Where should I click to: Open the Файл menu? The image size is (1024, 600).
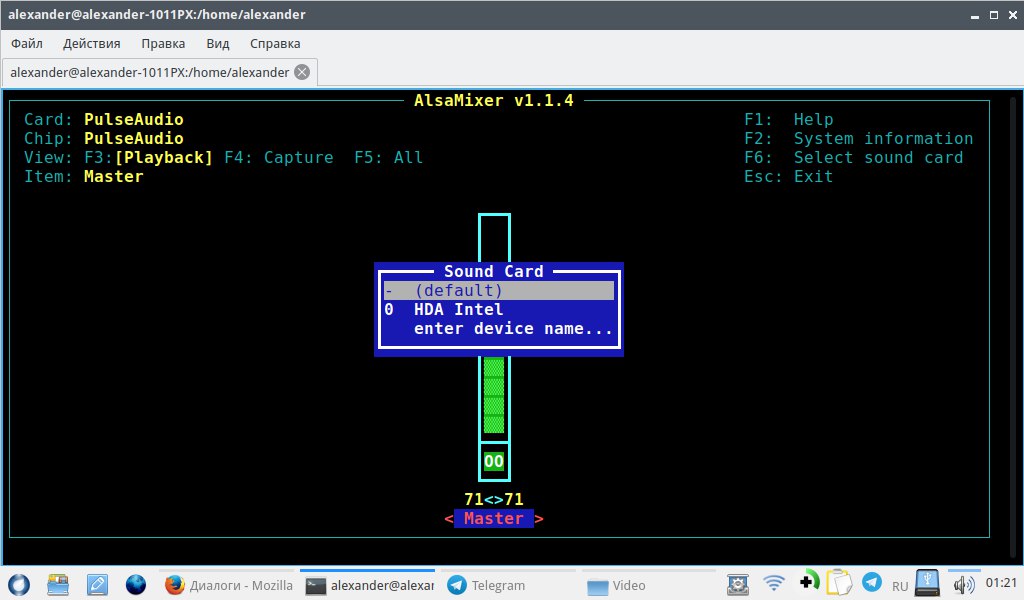(x=27, y=44)
